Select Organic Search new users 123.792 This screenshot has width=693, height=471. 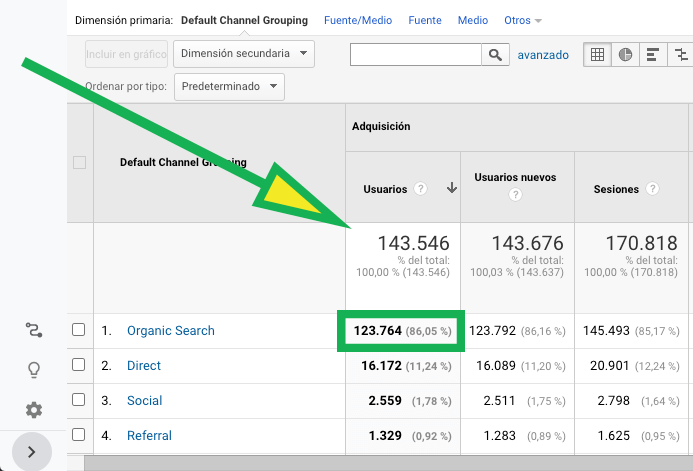[492, 330]
